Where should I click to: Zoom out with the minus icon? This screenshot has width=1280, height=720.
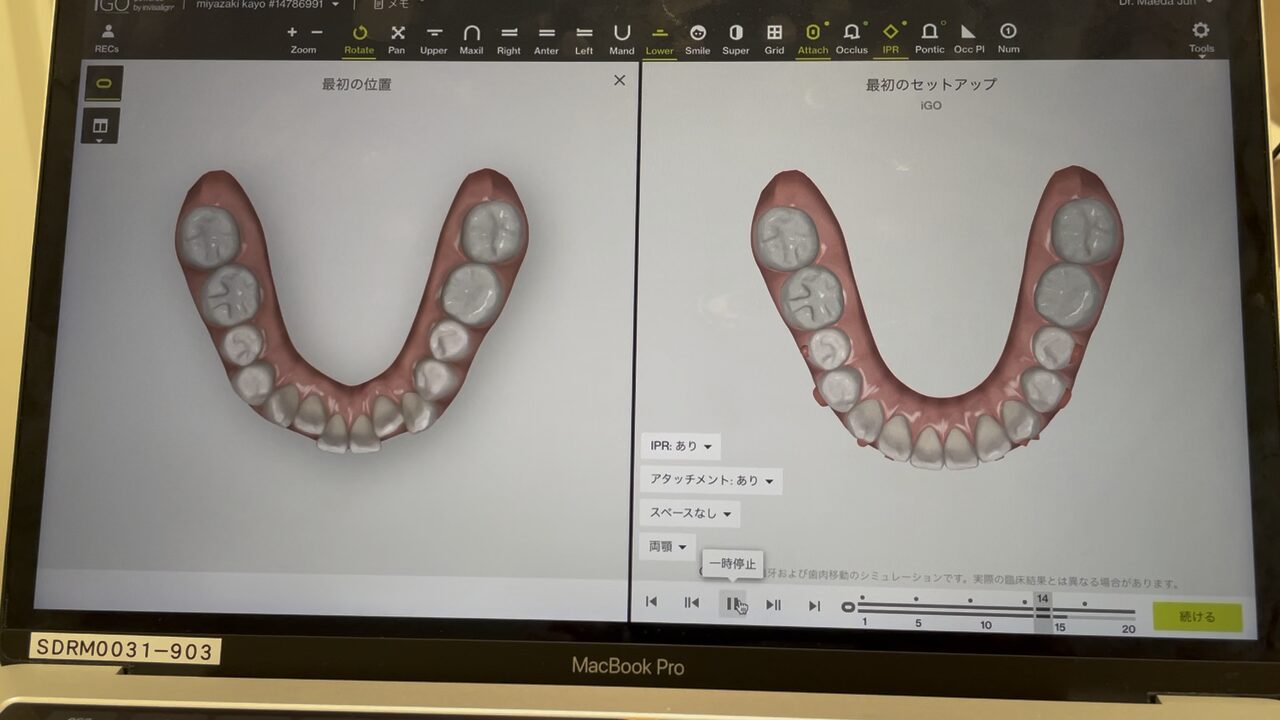point(316,33)
